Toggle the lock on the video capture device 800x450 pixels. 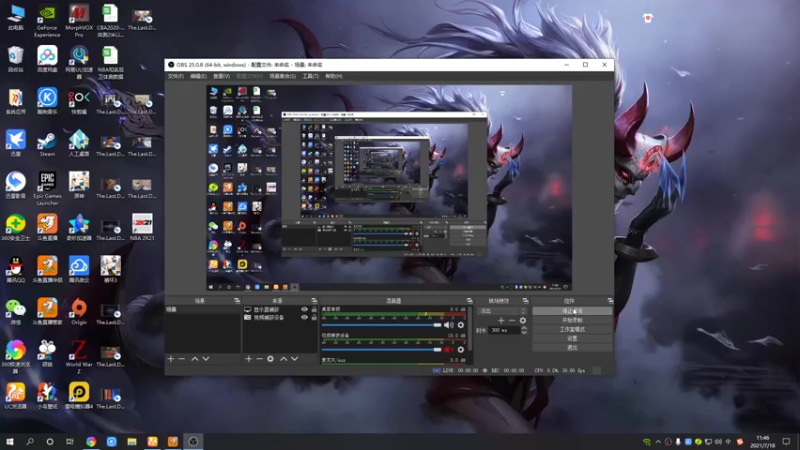(314, 317)
